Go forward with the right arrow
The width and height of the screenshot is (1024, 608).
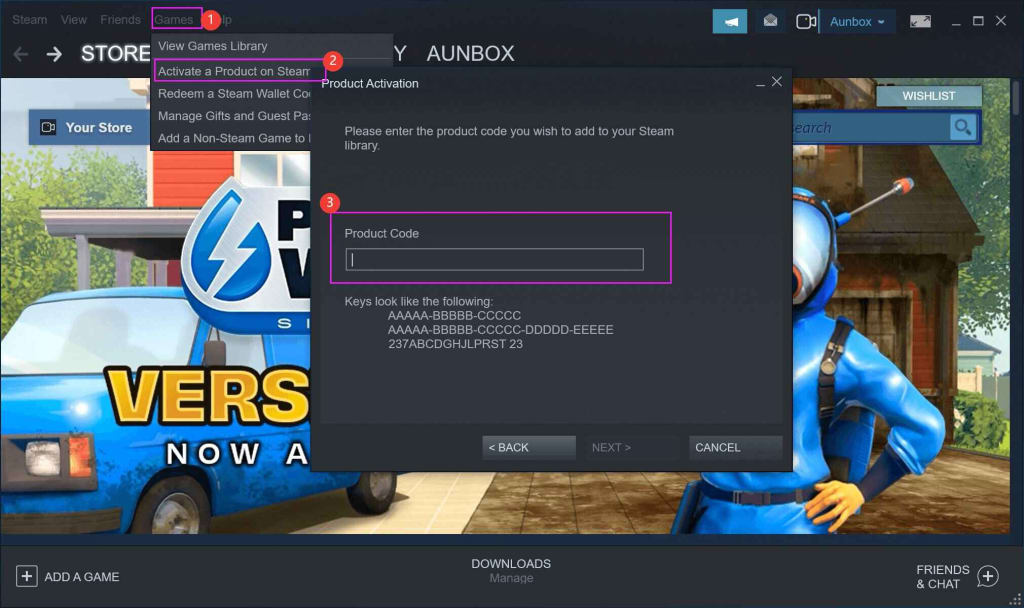coord(54,54)
